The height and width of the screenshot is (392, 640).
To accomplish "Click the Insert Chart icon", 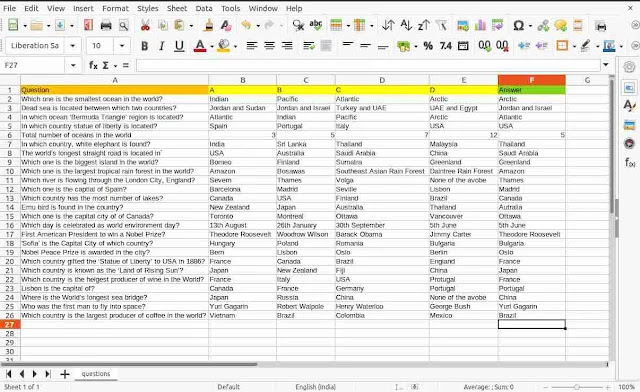I will click(480, 26).
